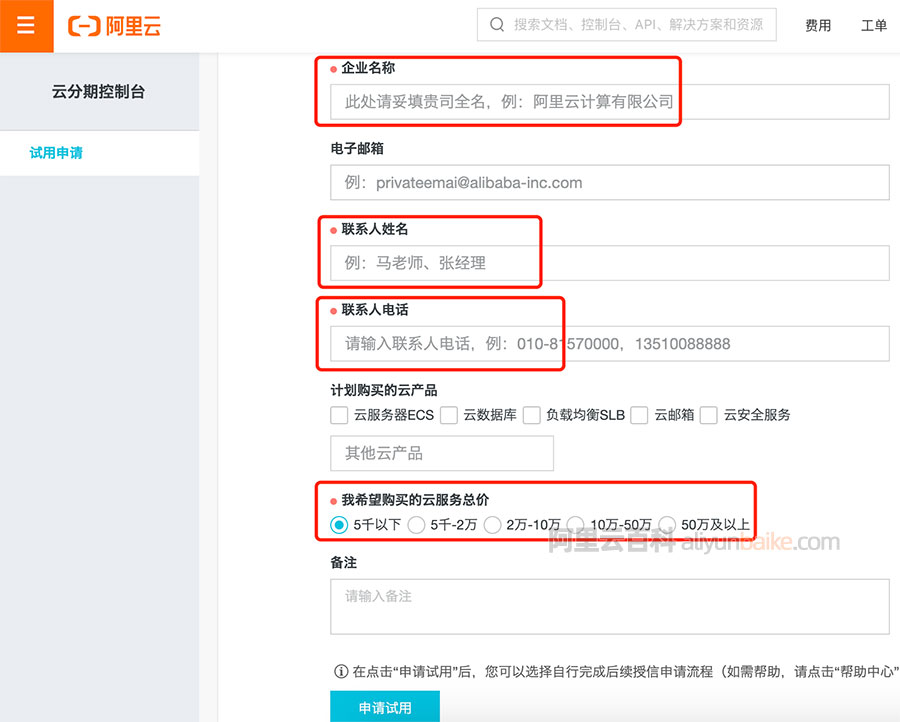
Task: Check the 云服务器ECS checkbox
Action: click(339, 415)
